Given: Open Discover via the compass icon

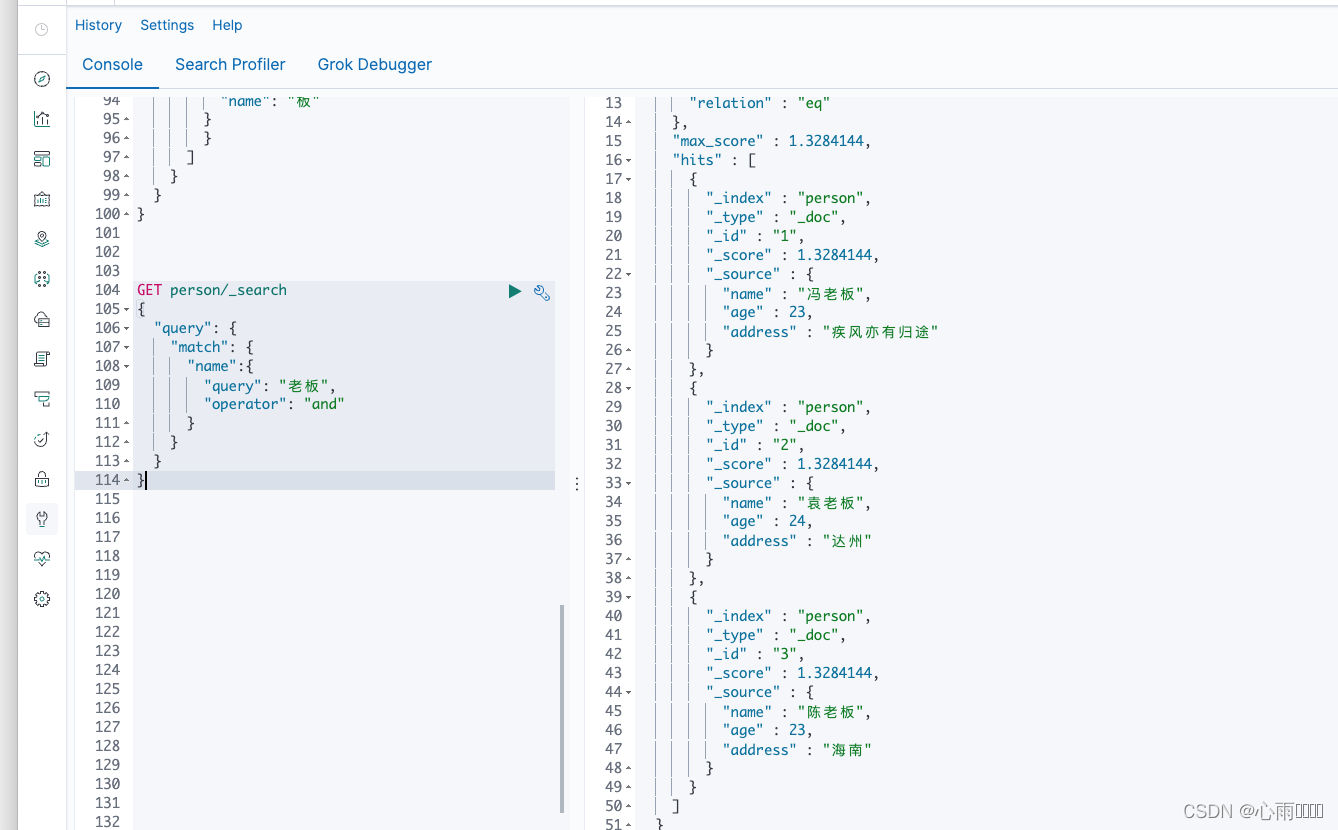Looking at the screenshot, I should coord(41,79).
